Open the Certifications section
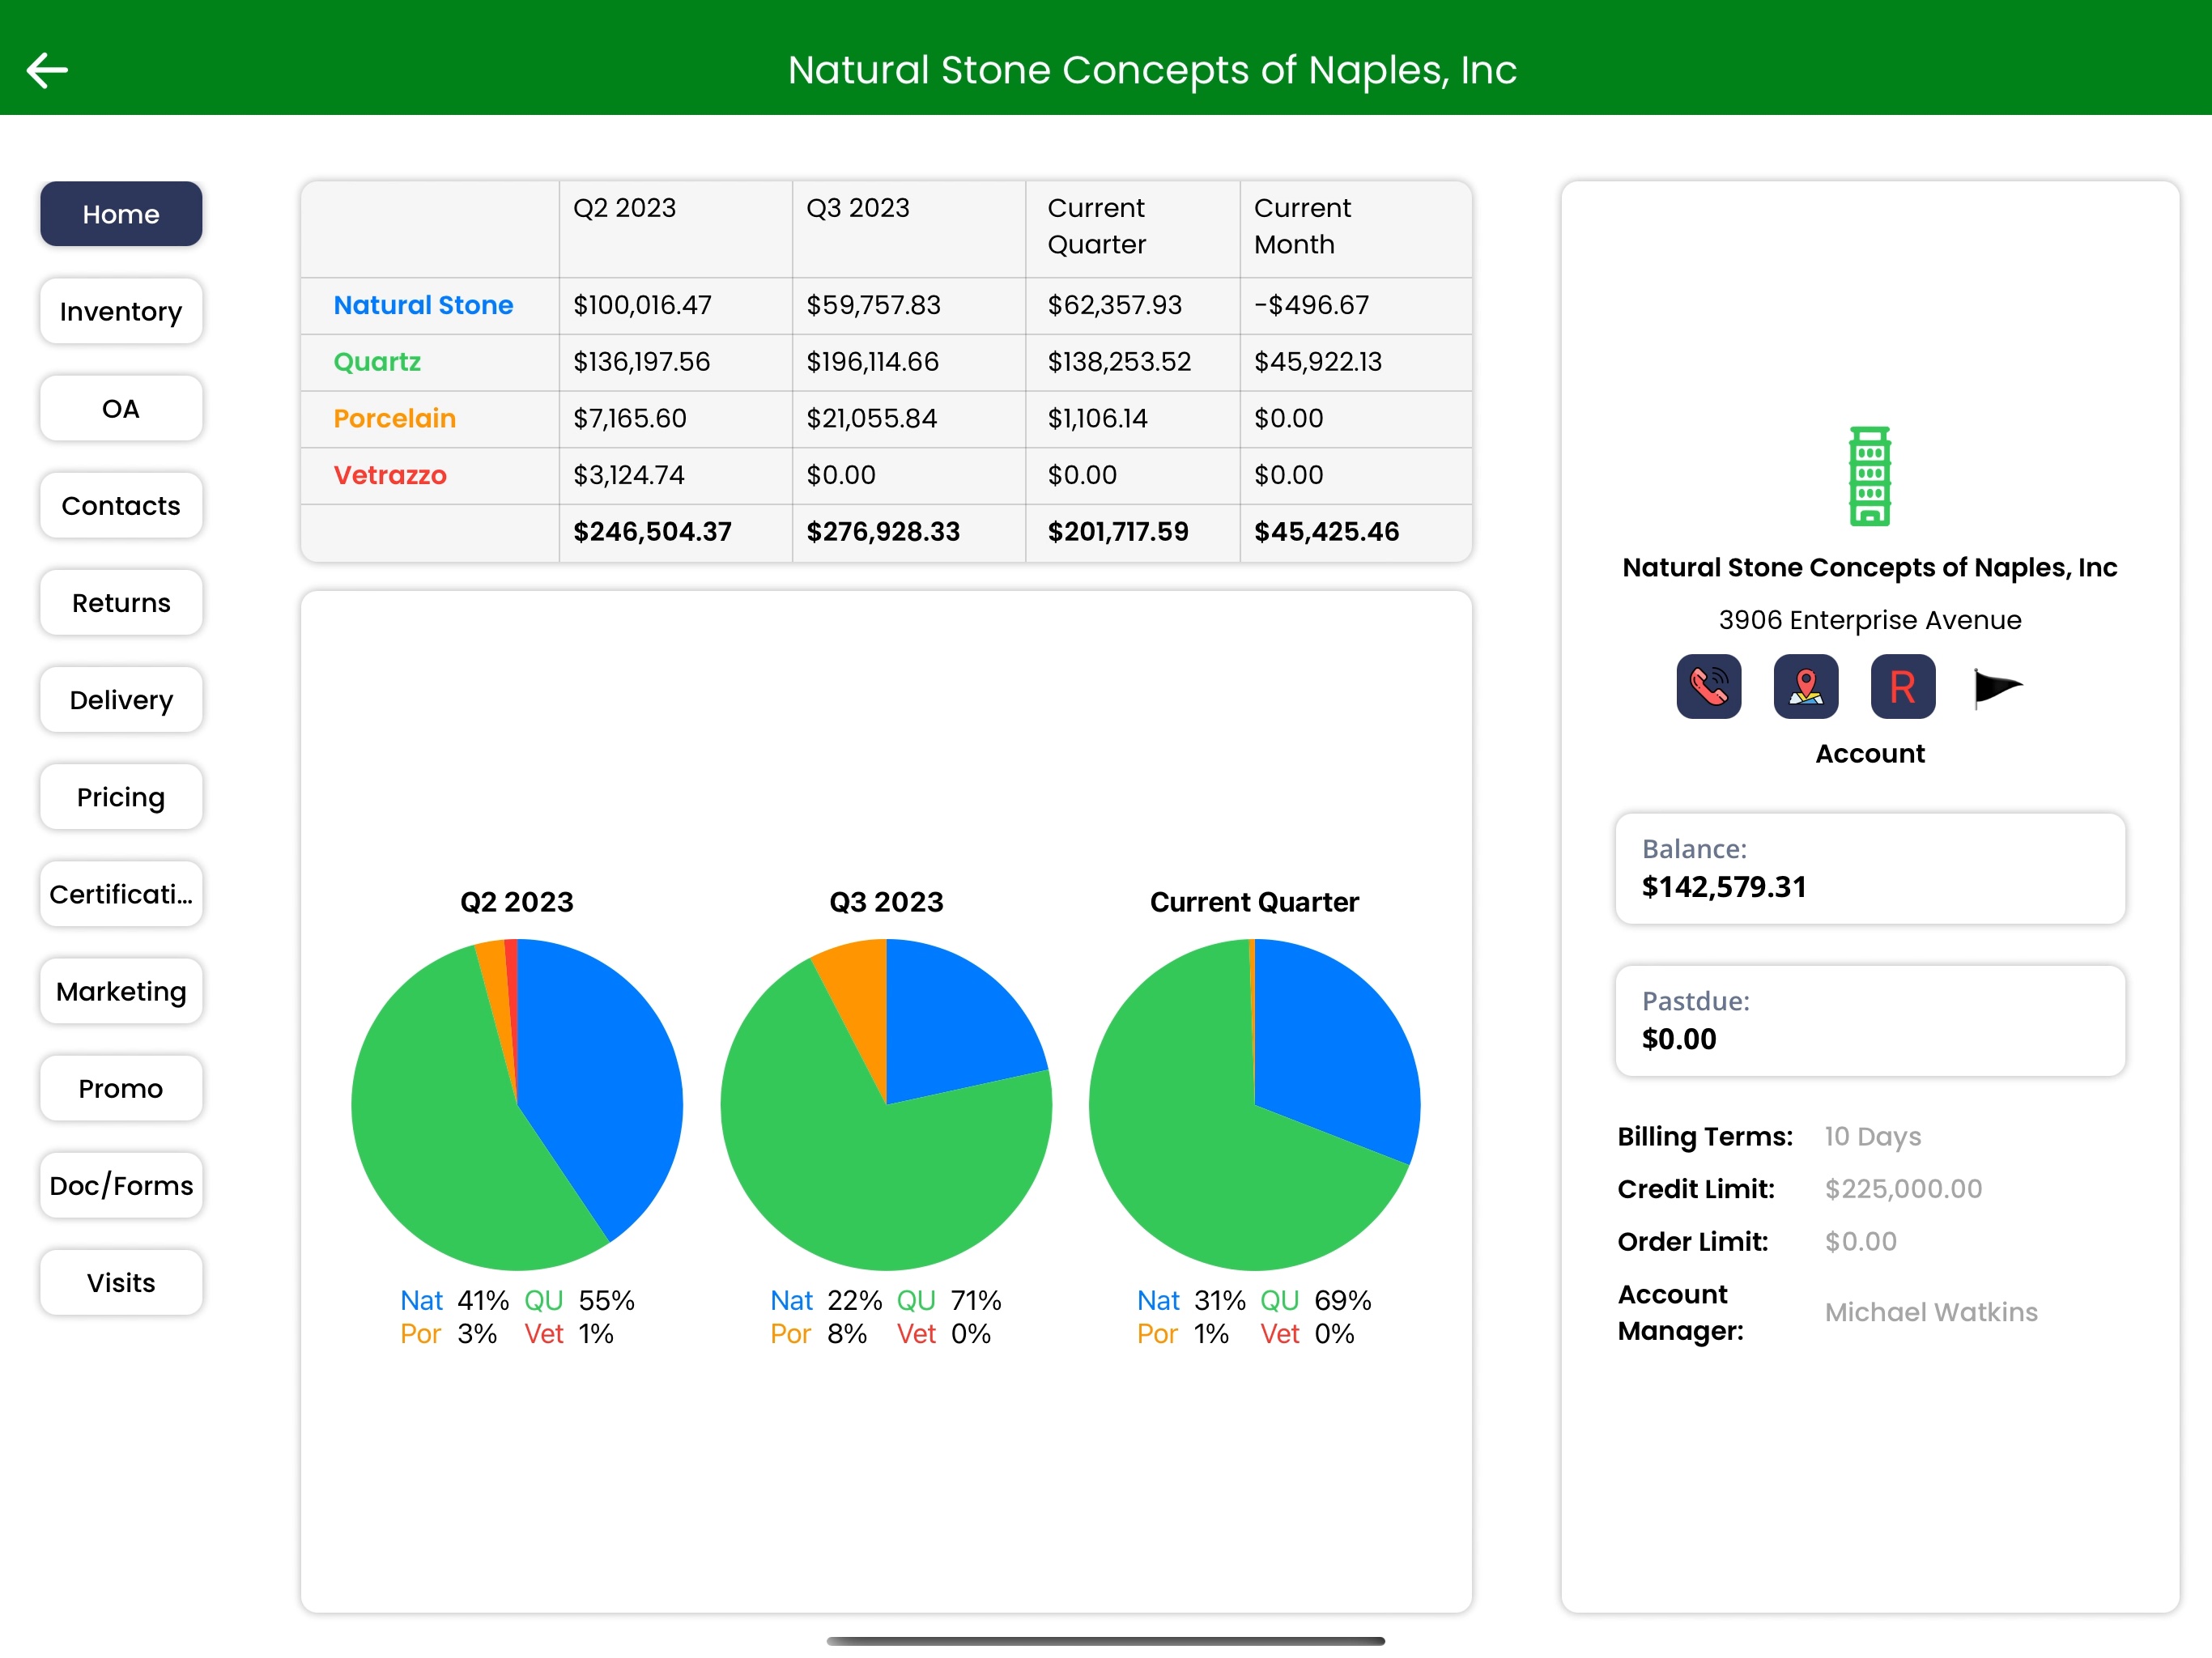 tap(121, 894)
